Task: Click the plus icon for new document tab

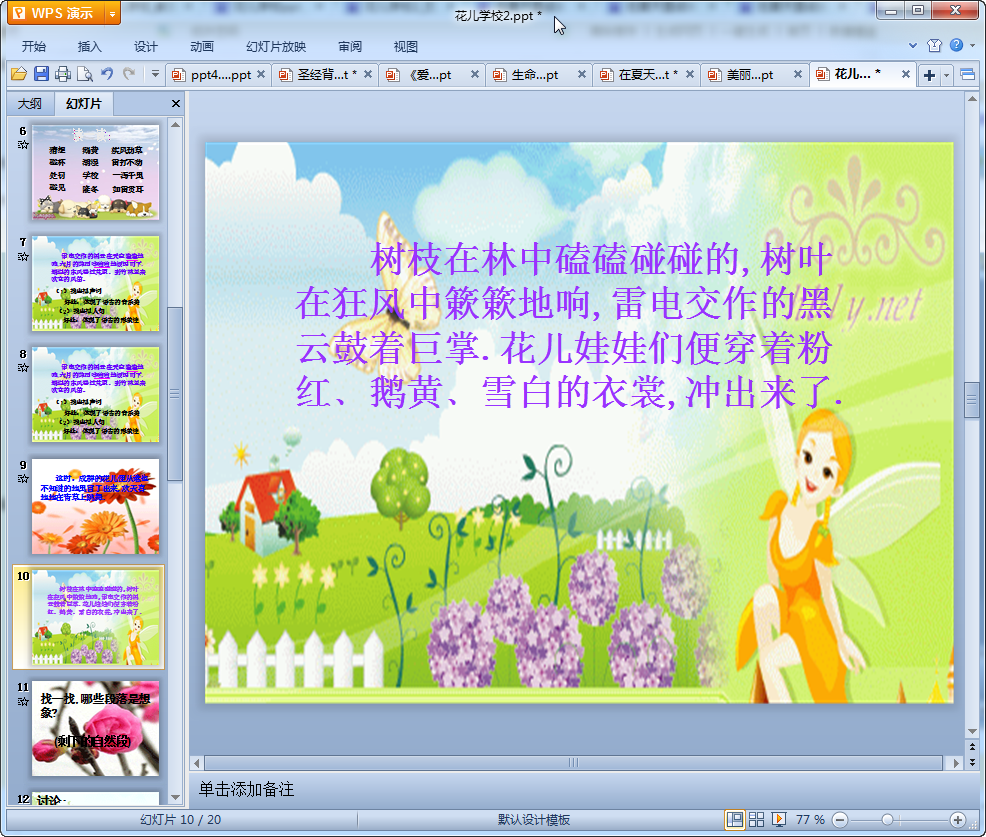Action: (929, 75)
